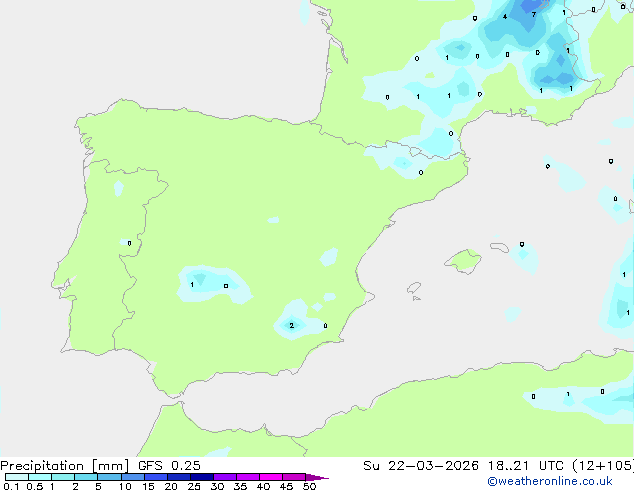Click the 30–35 mm purple legend swatch
The width and height of the screenshot is (634, 490).
[x=225, y=477]
